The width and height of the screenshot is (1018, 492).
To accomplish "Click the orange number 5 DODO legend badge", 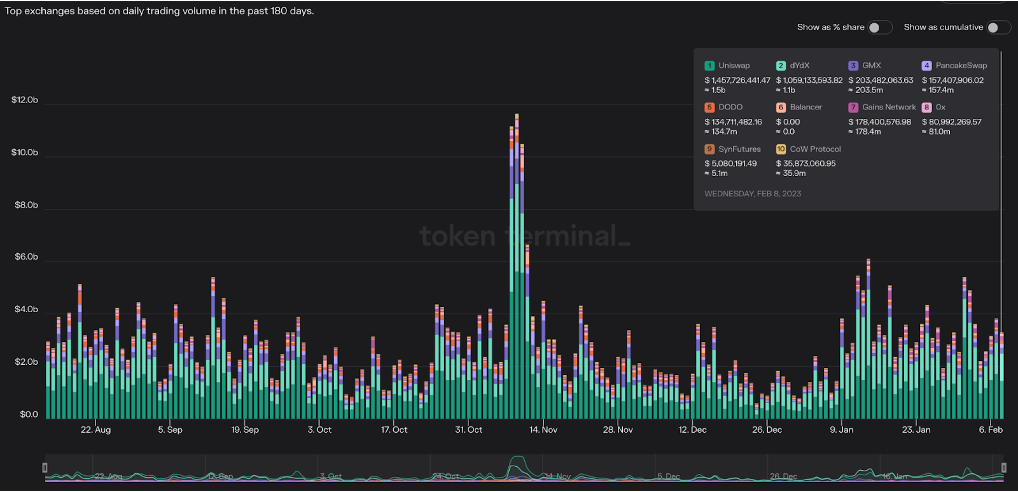I will pos(709,107).
